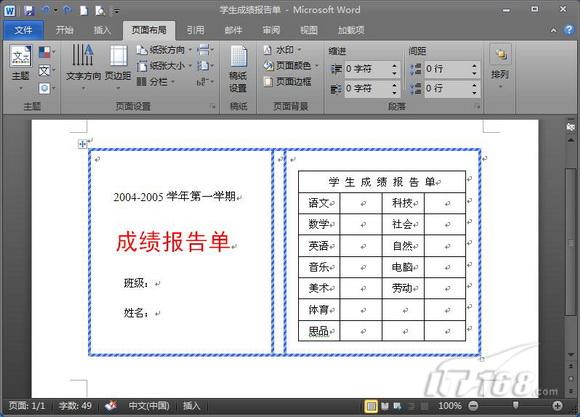
Task: Open theme effects icon
Action: pyautogui.click(x=46, y=88)
